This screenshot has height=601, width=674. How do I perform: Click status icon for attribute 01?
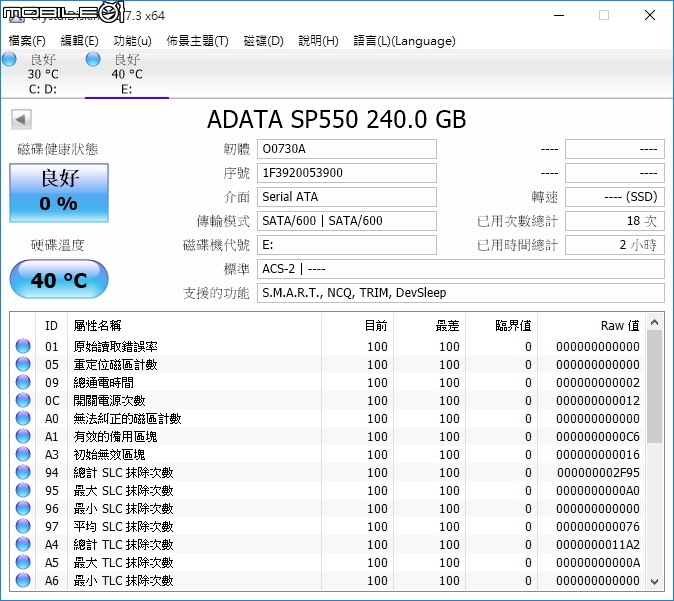[23, 346]
